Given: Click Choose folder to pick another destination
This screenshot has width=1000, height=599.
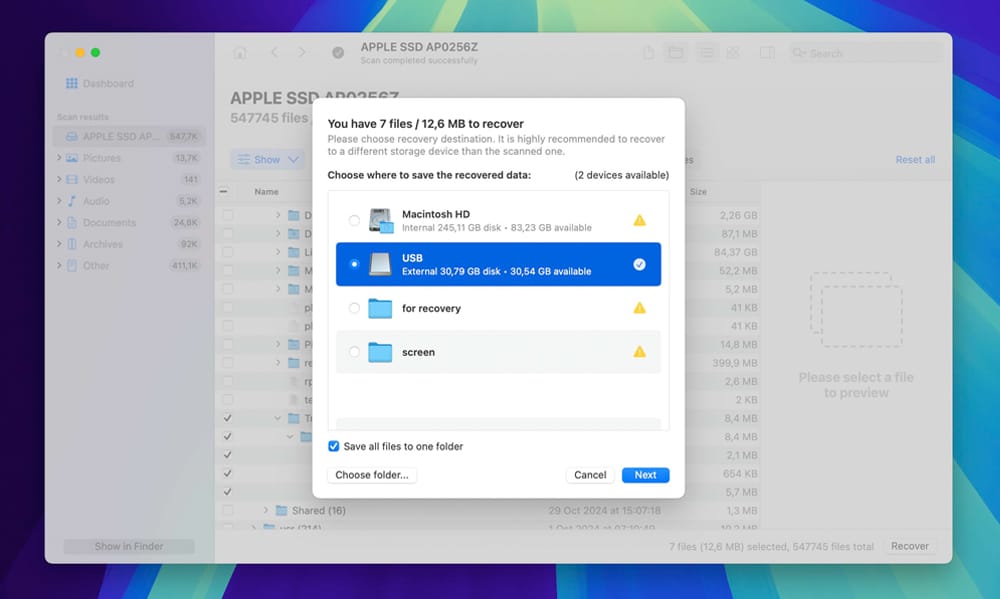Looking at the screenshot, I should [x=371, y=475].
